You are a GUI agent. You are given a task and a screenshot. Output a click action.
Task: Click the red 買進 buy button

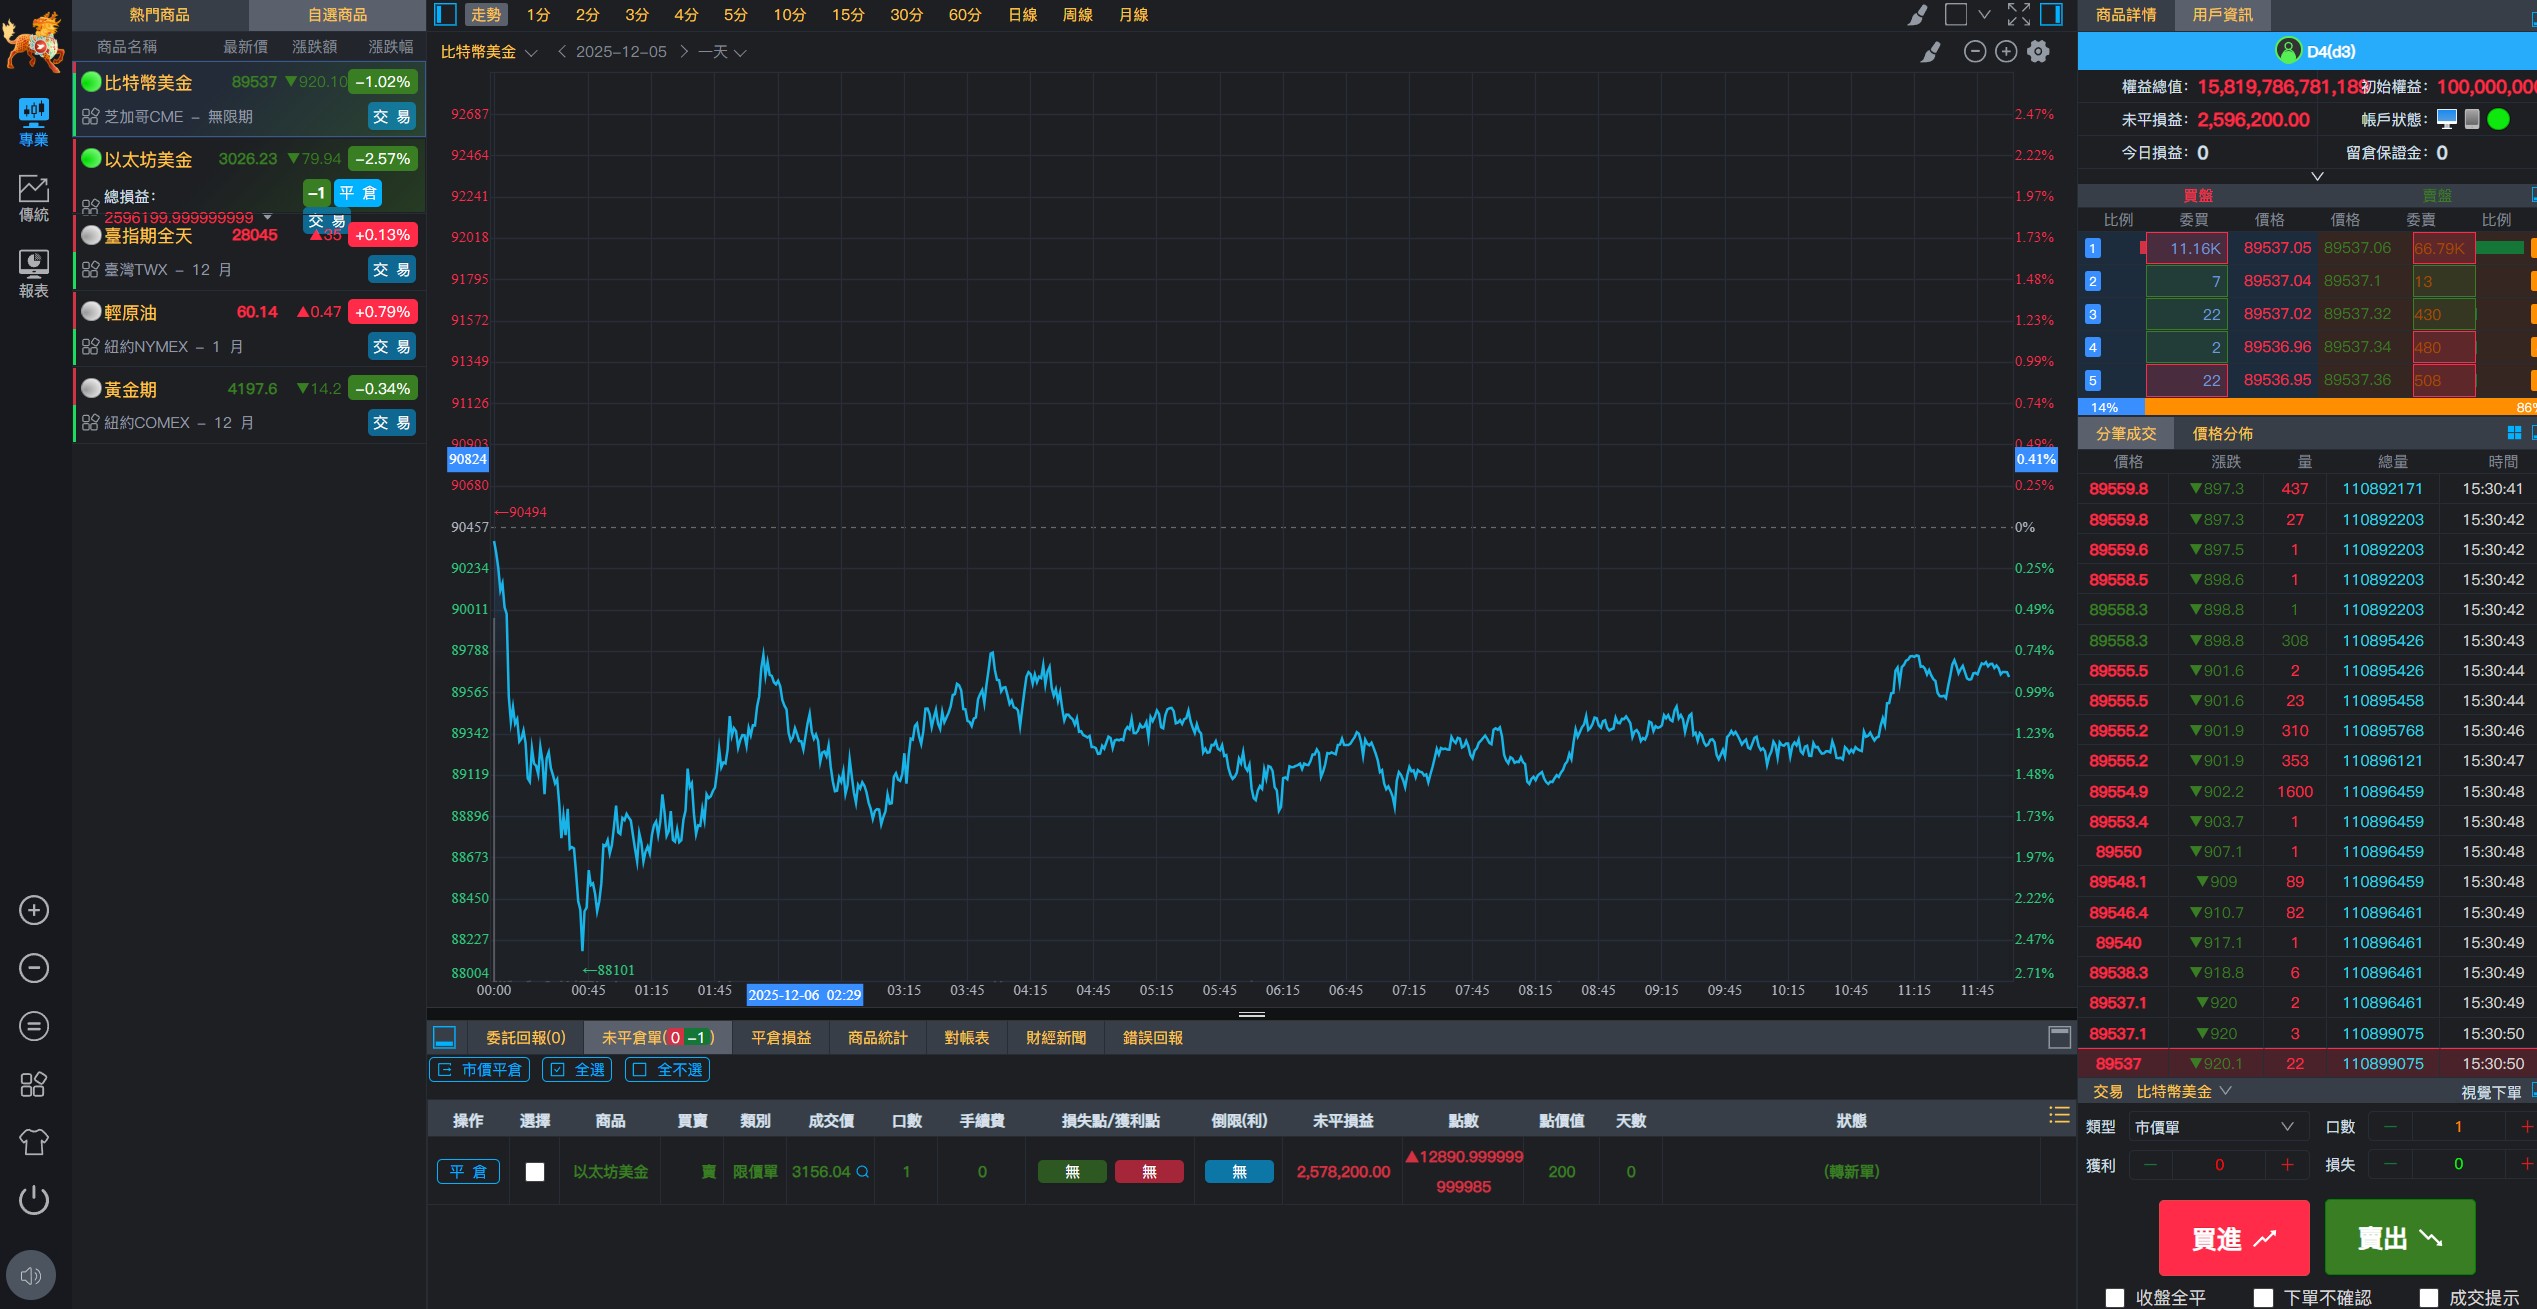2233,1238
